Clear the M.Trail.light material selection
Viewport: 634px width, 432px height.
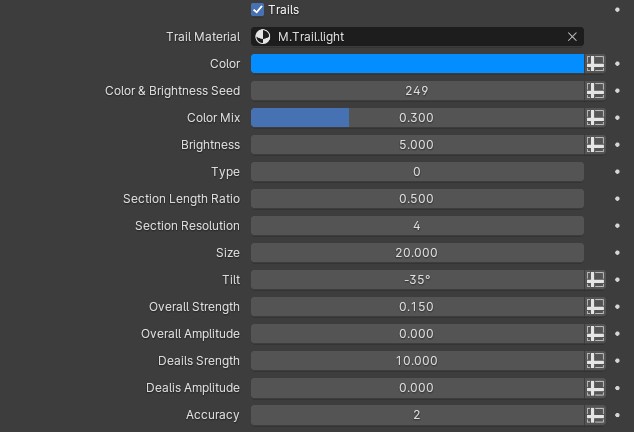coord(572,37)
